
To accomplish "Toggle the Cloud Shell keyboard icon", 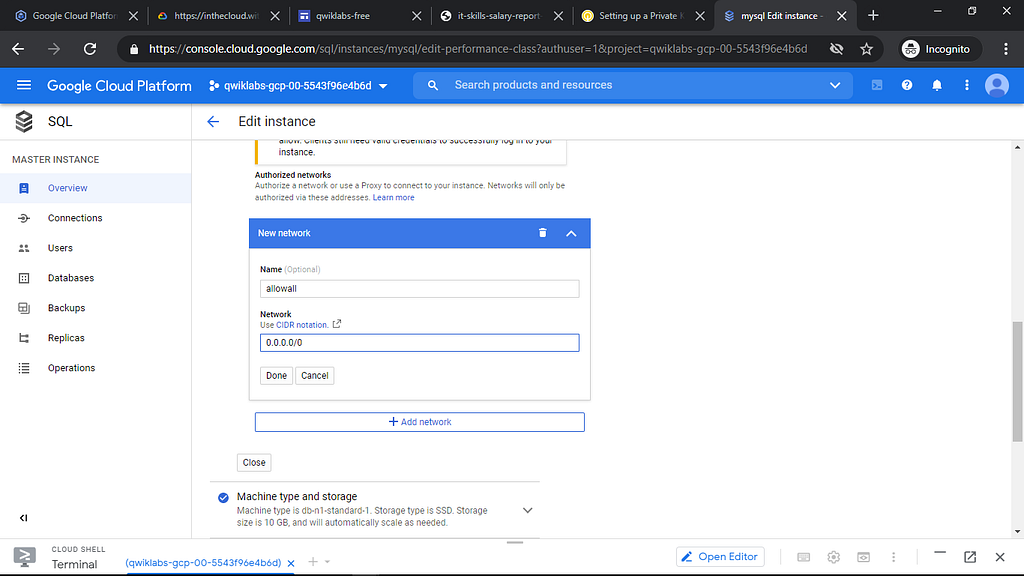I will [x=803, y=557].
